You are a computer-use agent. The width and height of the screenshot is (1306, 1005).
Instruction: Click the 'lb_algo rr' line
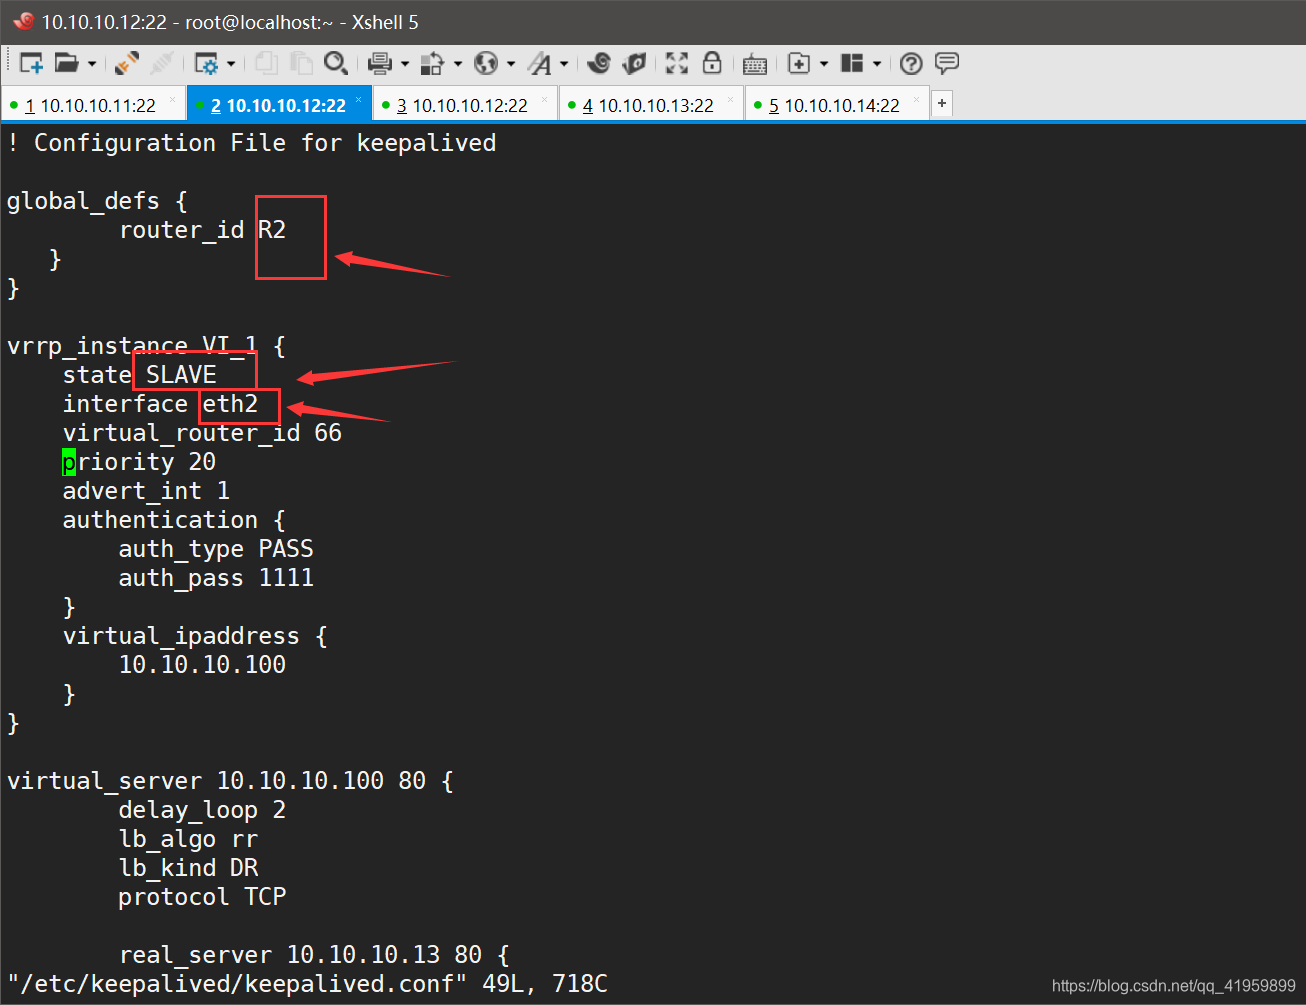click(188, 839)
